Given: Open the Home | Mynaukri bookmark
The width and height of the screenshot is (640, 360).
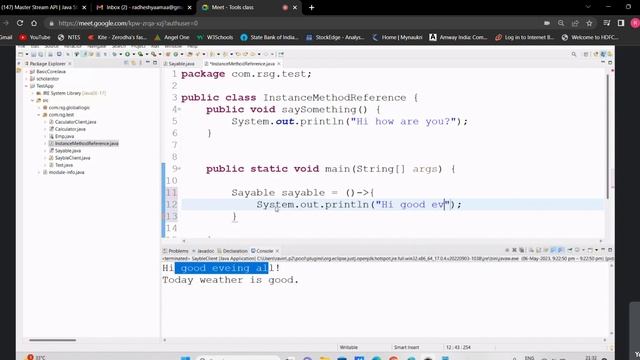Looking at the screenshot, I should coord(397,37).
